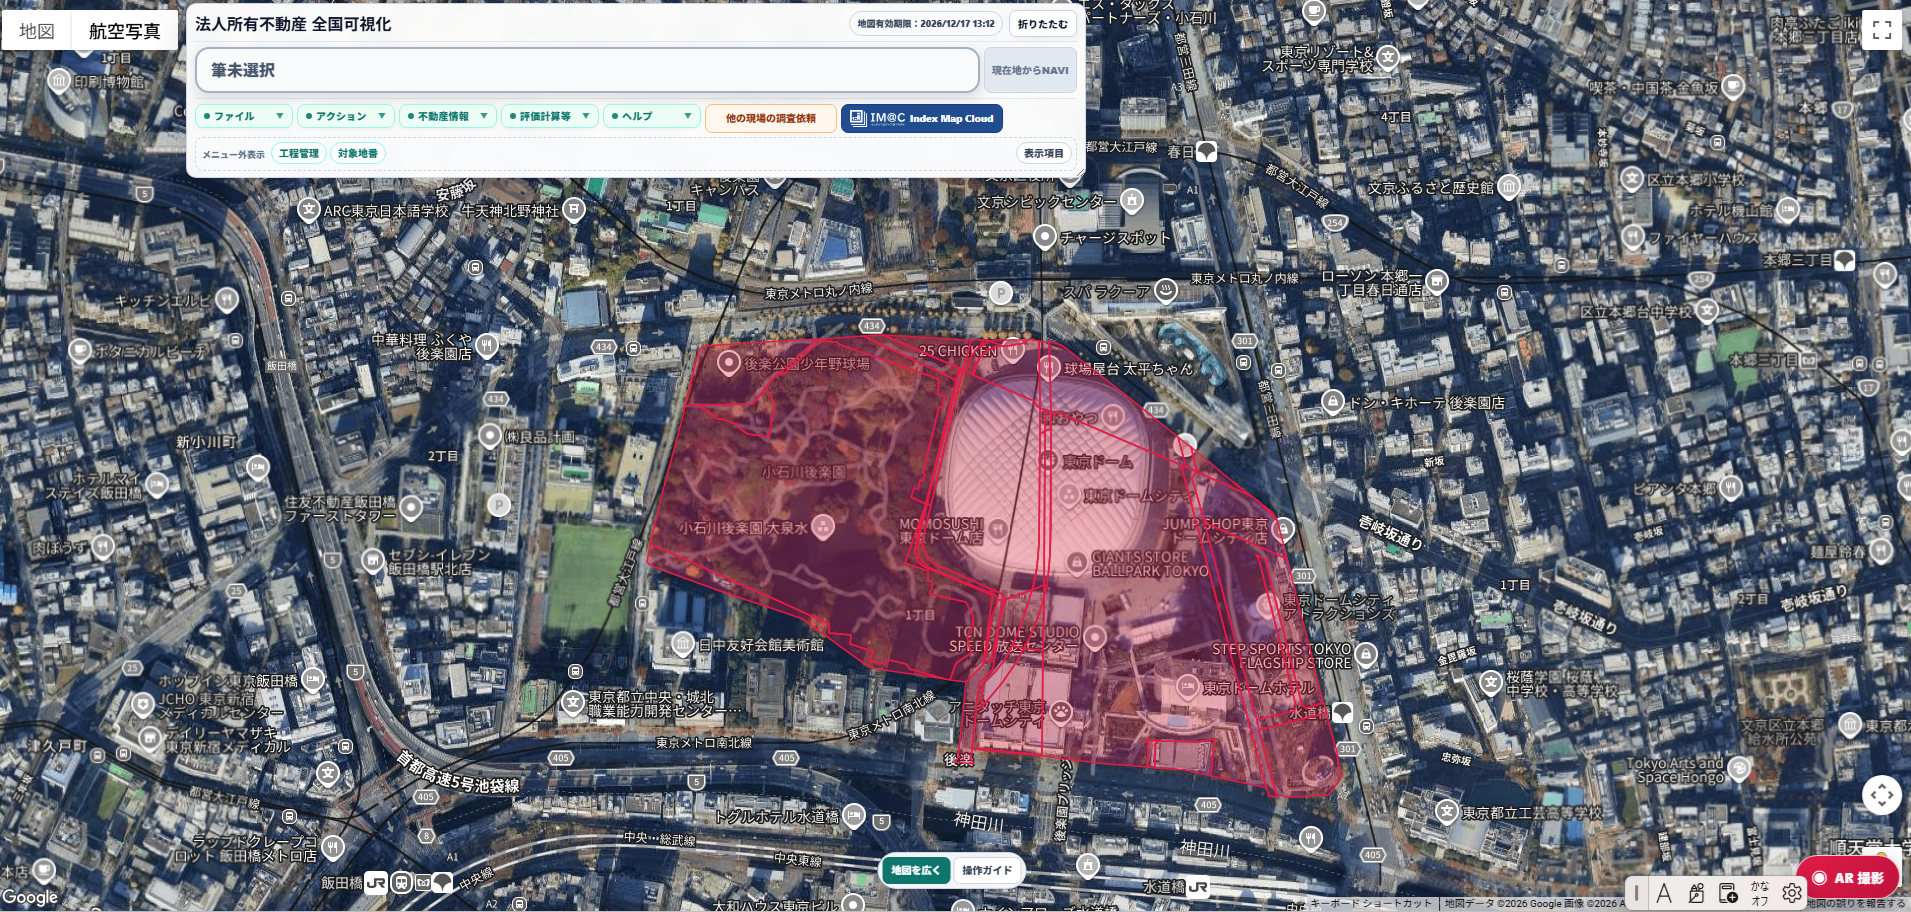Click the 東京ドームシティ アトラクションズ marker
The width and height of the screenshot is (1911, 912).
coord(1269,606)
